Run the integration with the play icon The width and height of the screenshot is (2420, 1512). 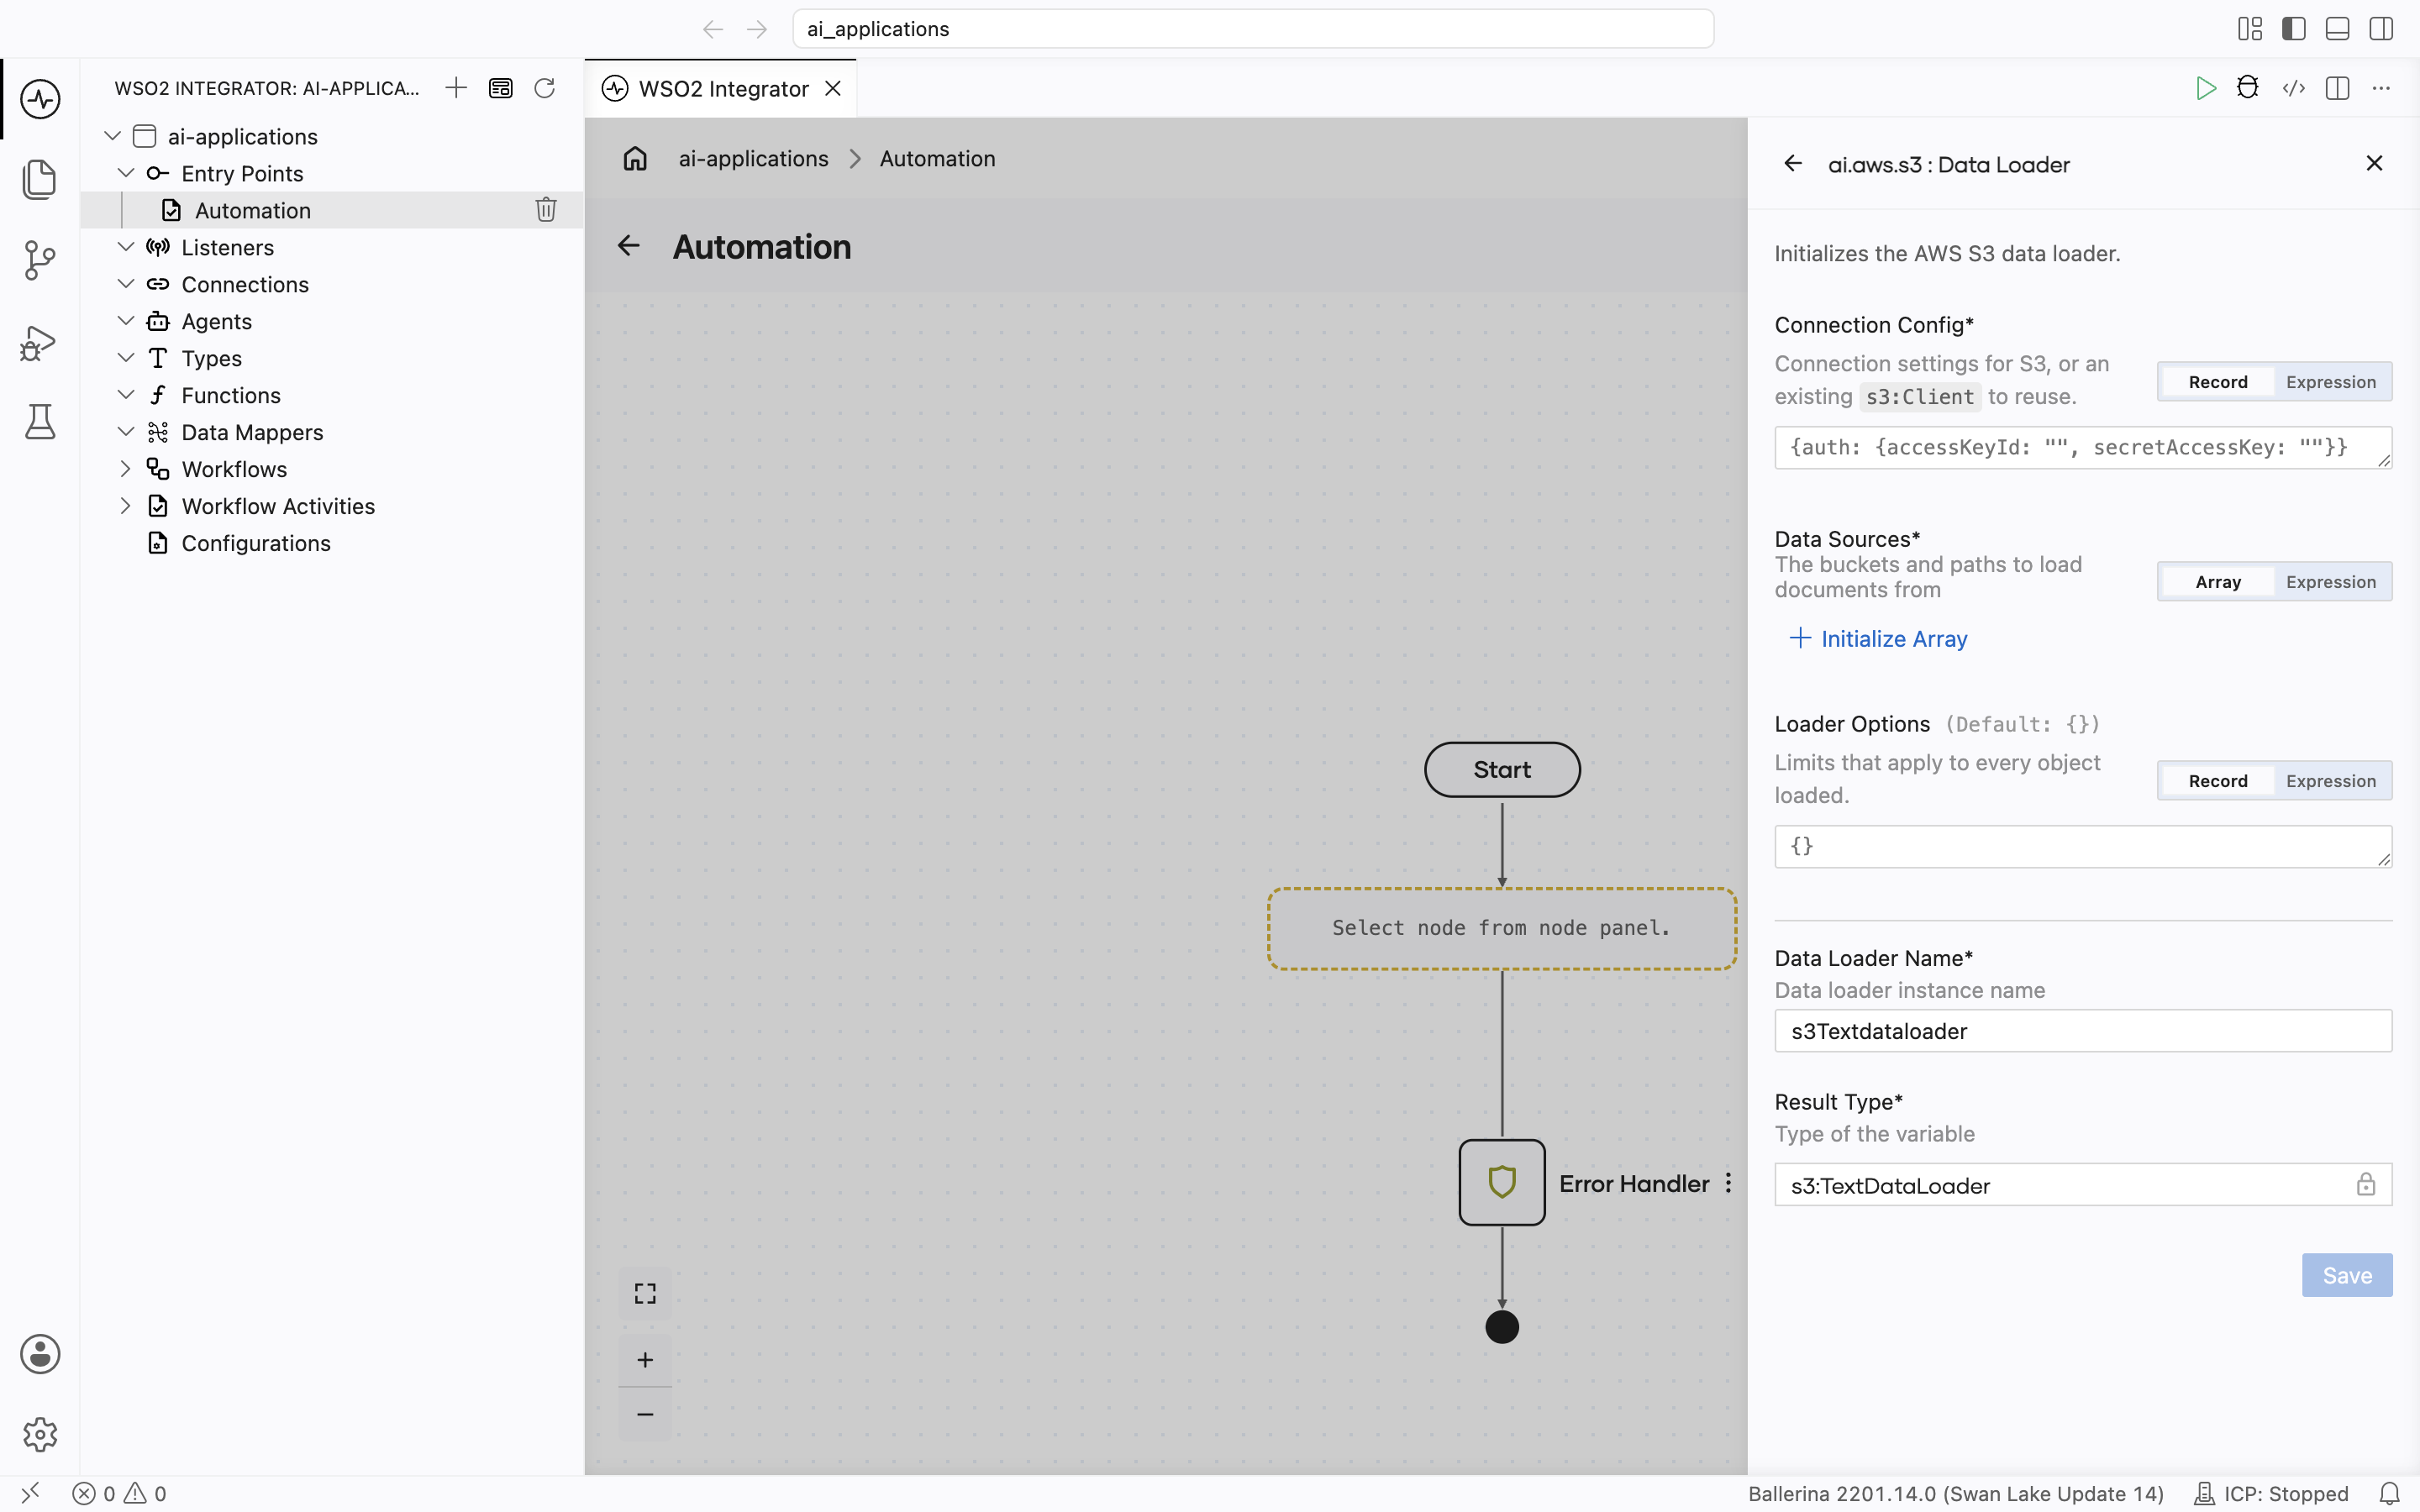click(2206, 88)
